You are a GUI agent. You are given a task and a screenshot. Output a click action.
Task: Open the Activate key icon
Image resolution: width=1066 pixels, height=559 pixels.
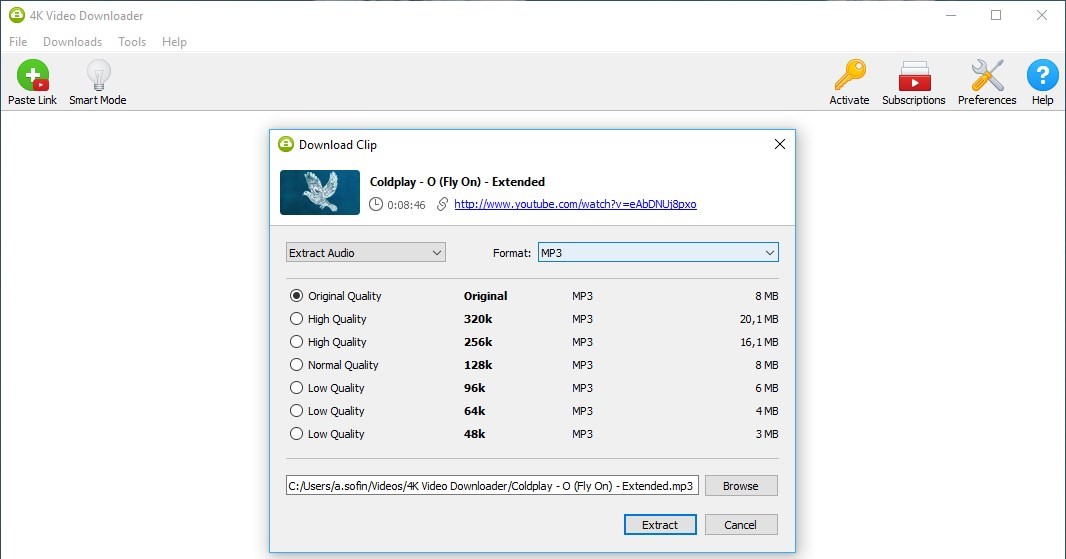[x=850, y=75]
